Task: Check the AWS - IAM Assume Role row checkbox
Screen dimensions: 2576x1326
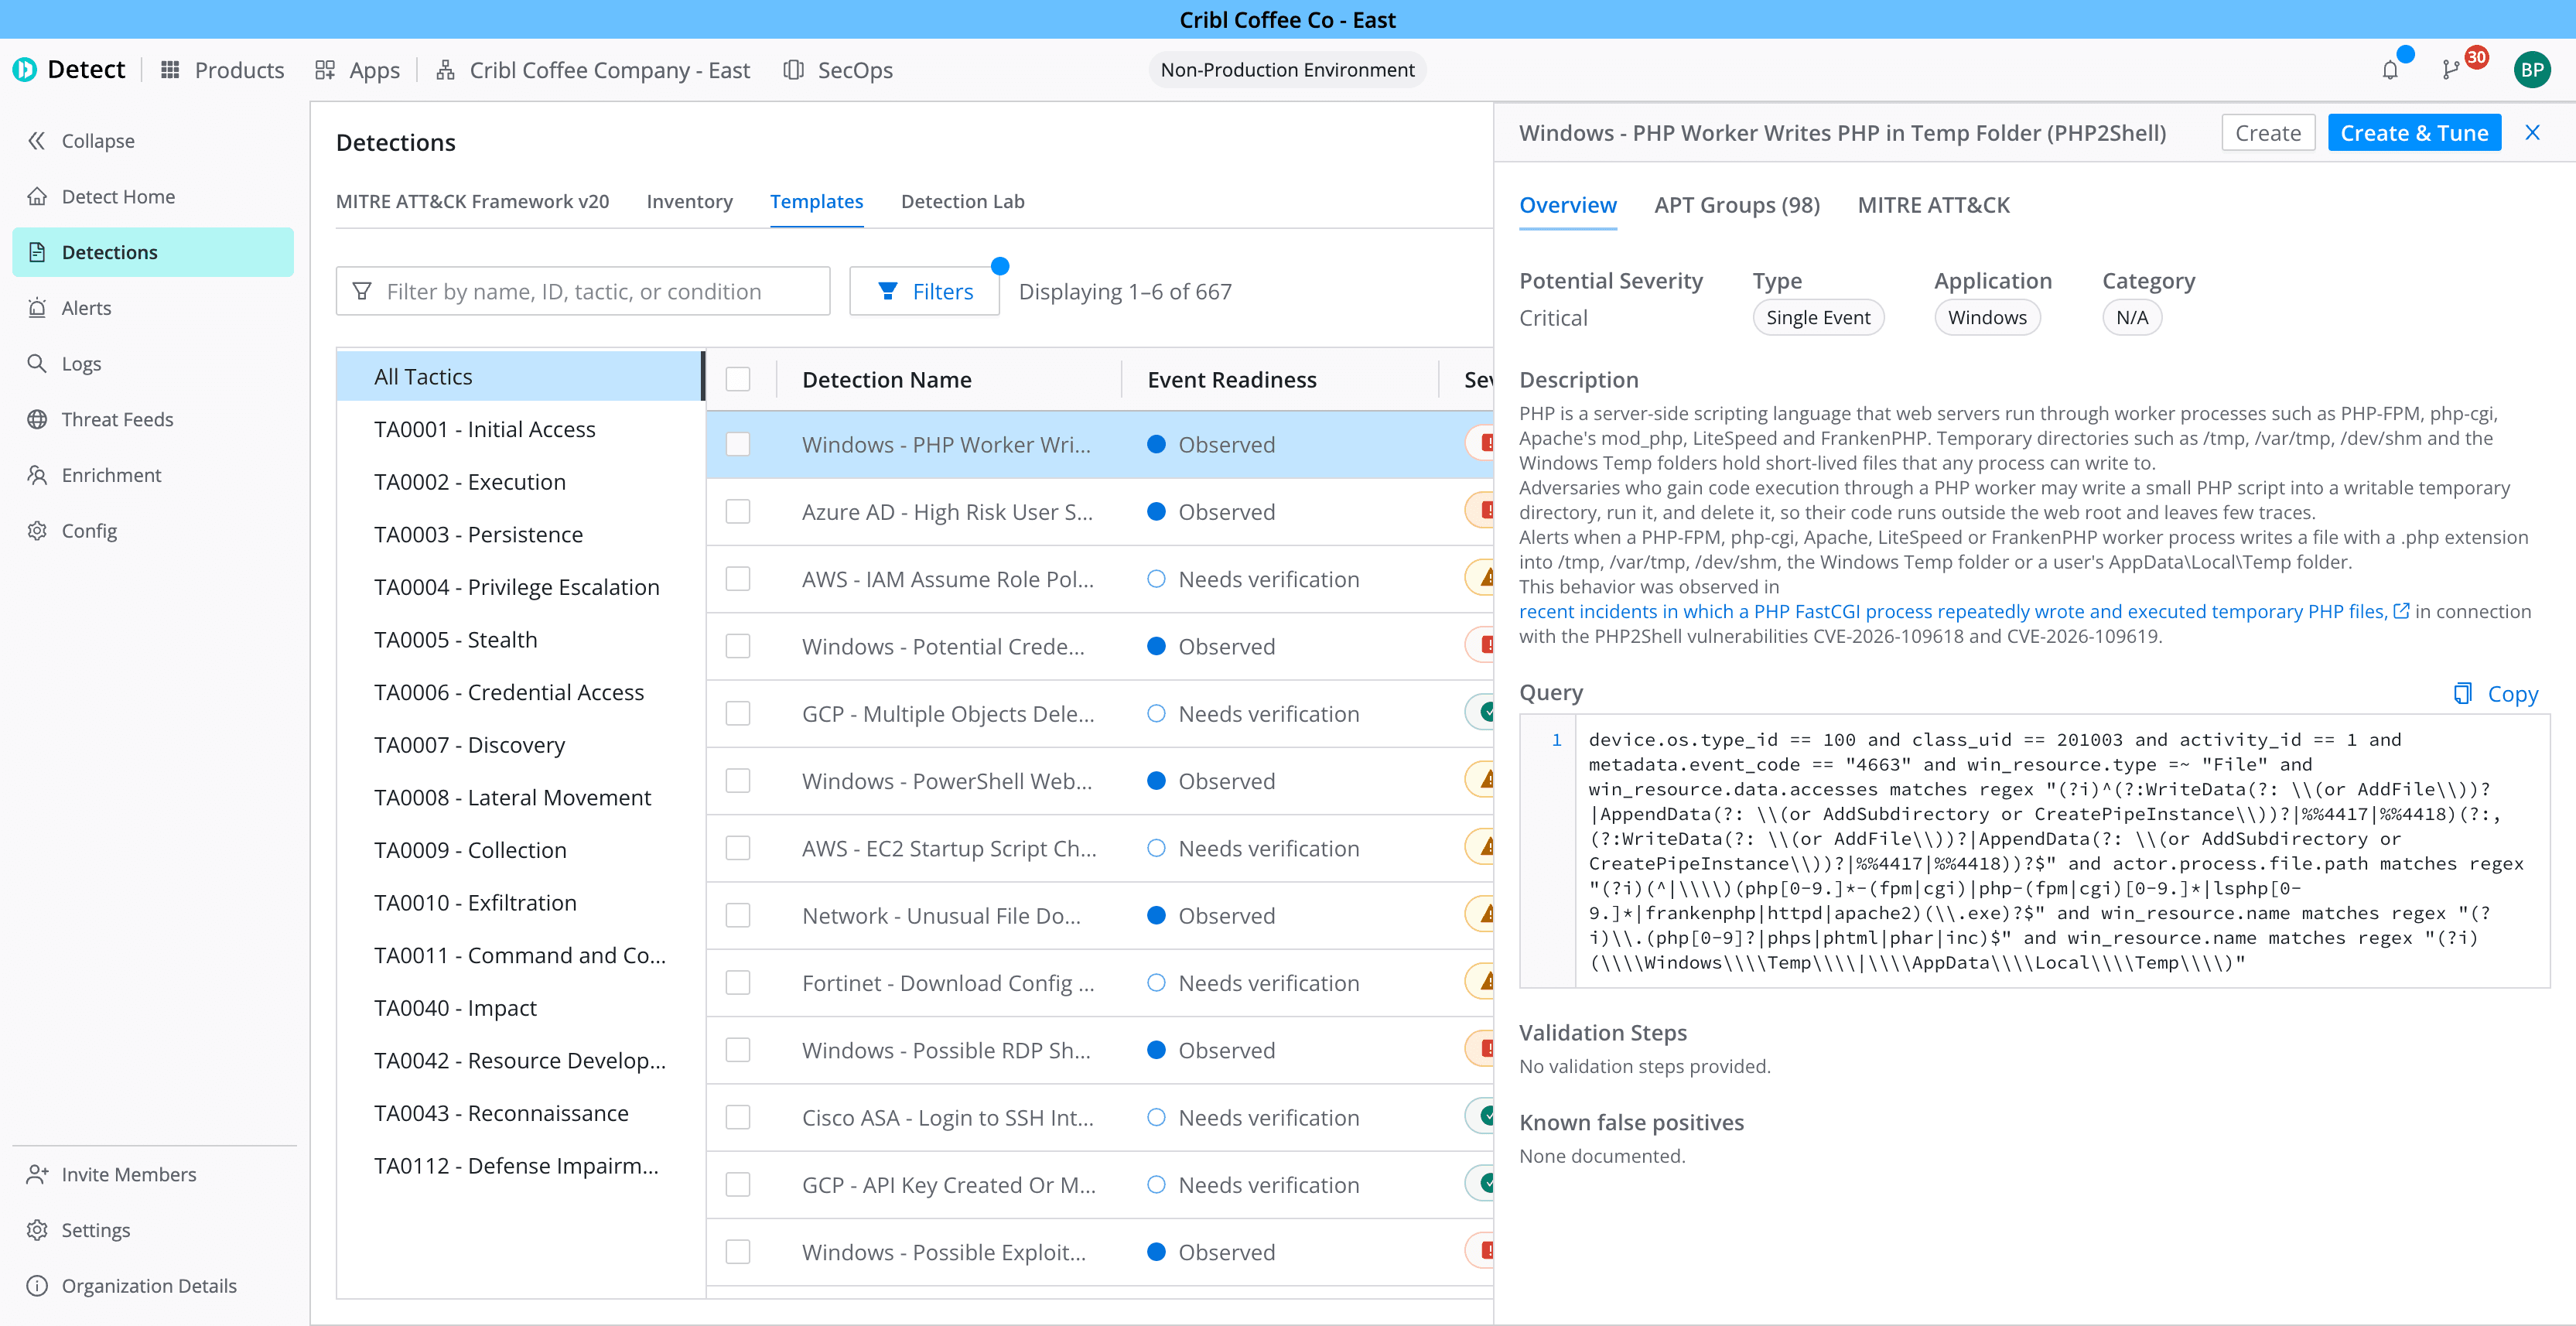Action: [x=738, y=579]
